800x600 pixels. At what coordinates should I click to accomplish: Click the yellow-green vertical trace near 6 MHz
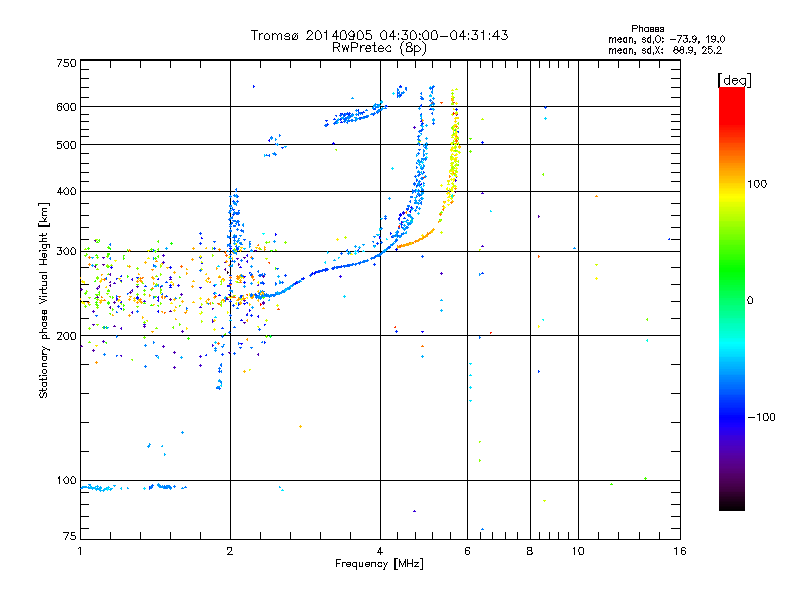pyautogui.click(x=454, y=148)
